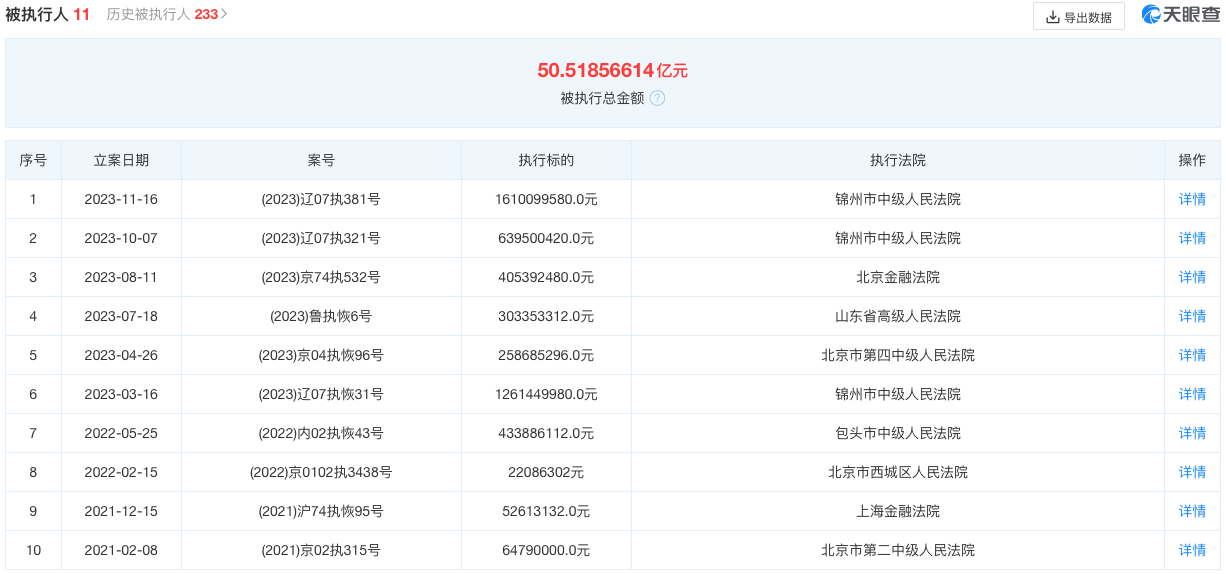Click the 执行法院 column header
This screenshot has width=1226, height=574.
[x=897, y=160]
